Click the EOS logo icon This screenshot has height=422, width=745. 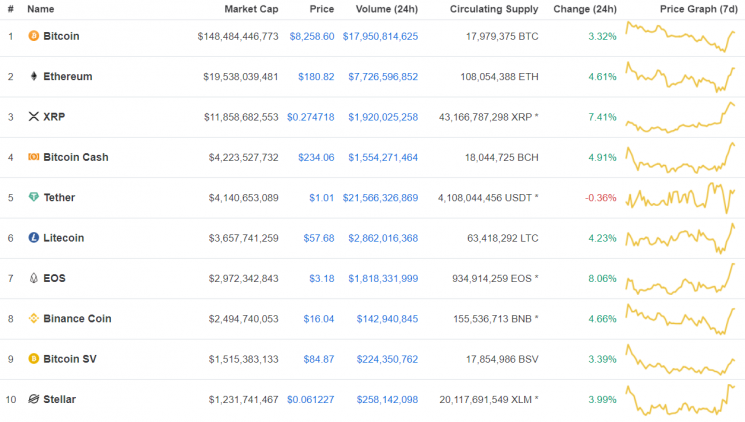coord(33,278)
